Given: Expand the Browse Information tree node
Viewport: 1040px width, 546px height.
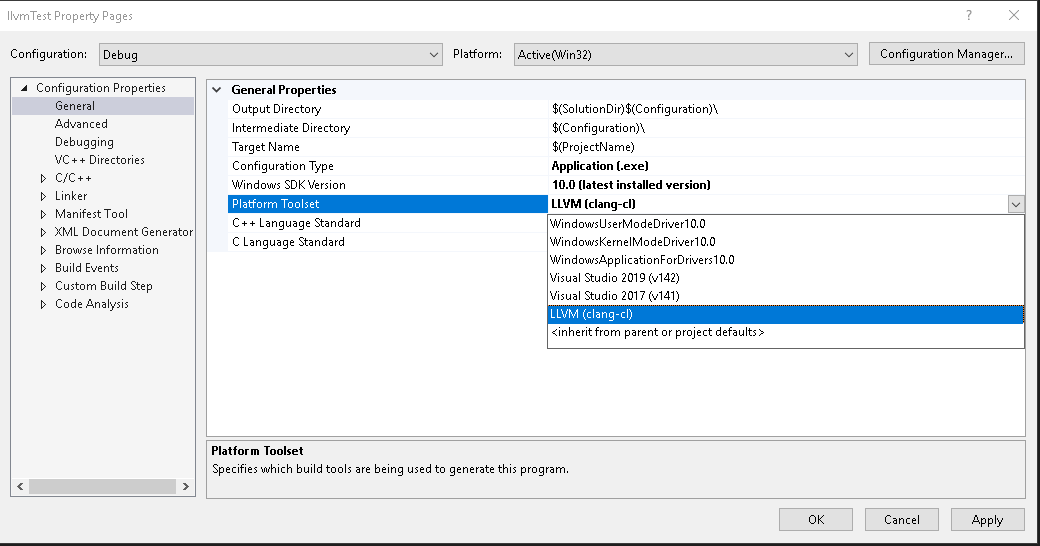Looking at the screenshot, I should click(43, 249).
